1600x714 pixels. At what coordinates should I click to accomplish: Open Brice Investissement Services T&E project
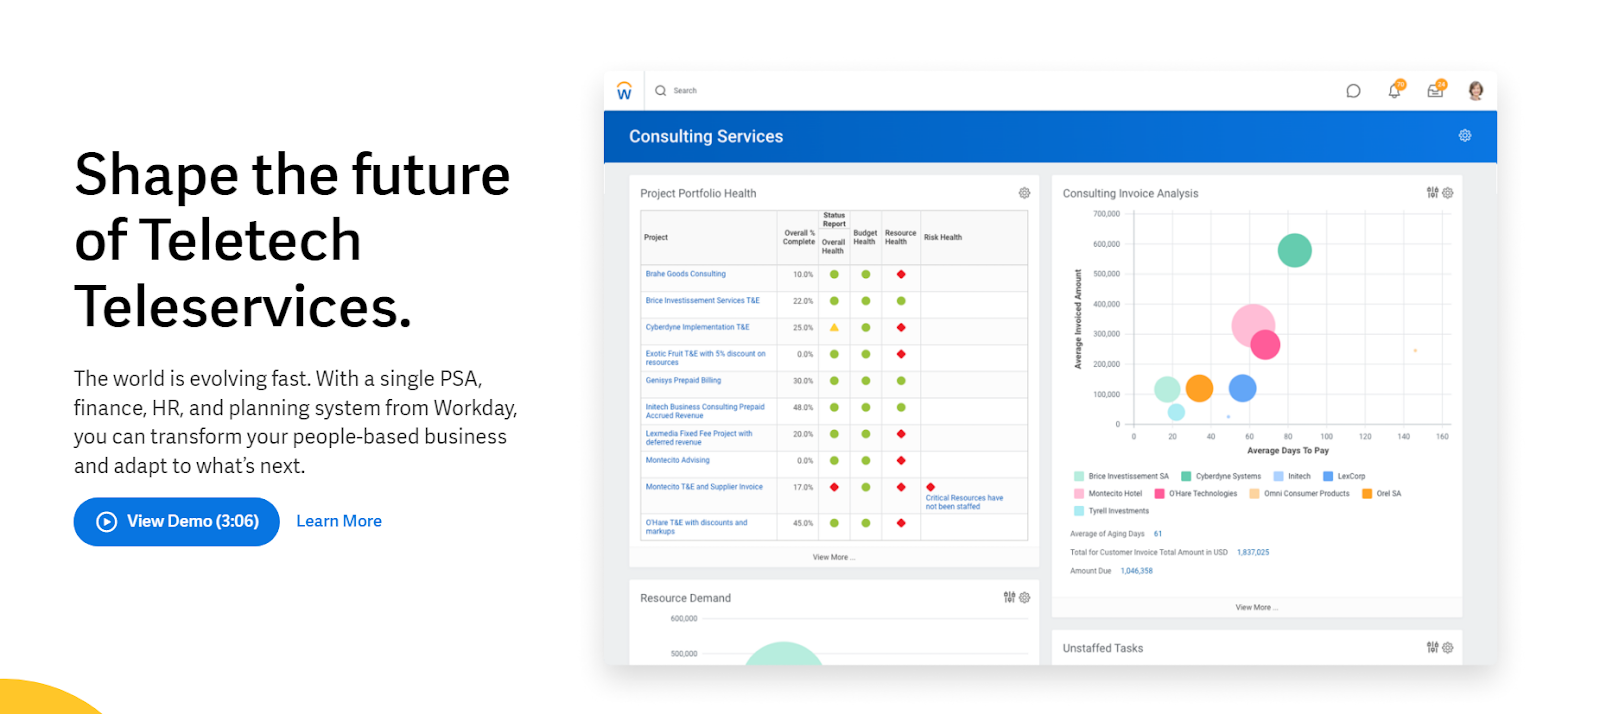click(702, 301)
